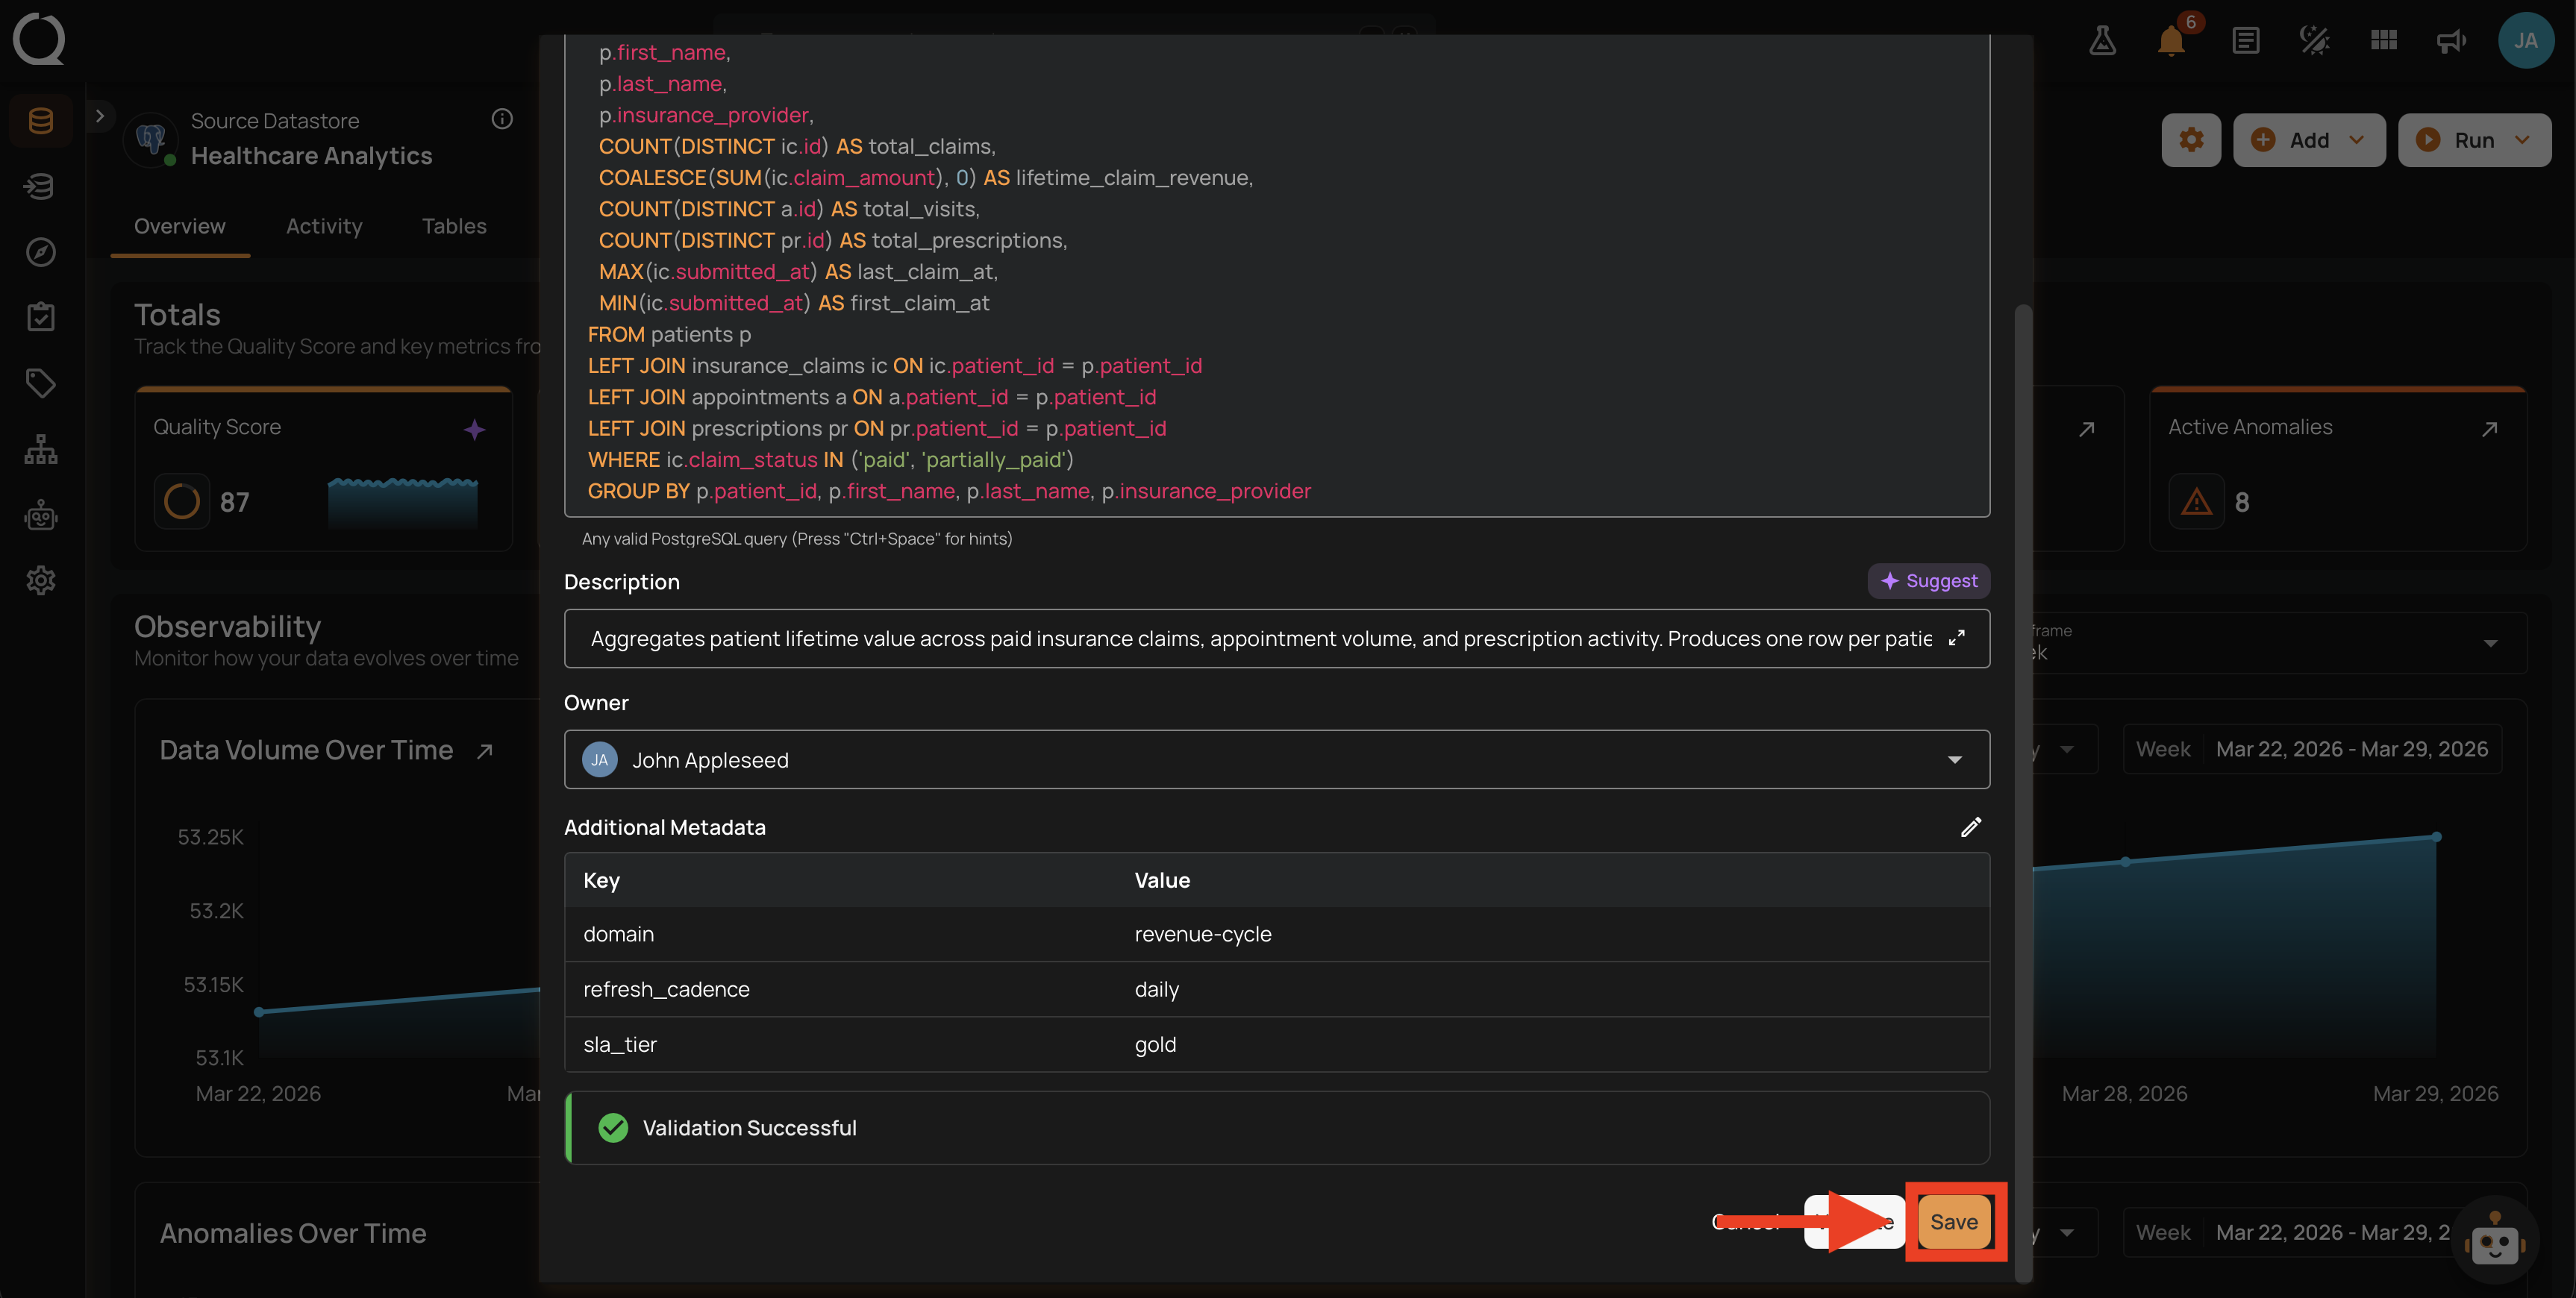This screenshot has height=1298, width=2576.
Task: Open the tags icon in left sidebar
Action: point(41,383)
